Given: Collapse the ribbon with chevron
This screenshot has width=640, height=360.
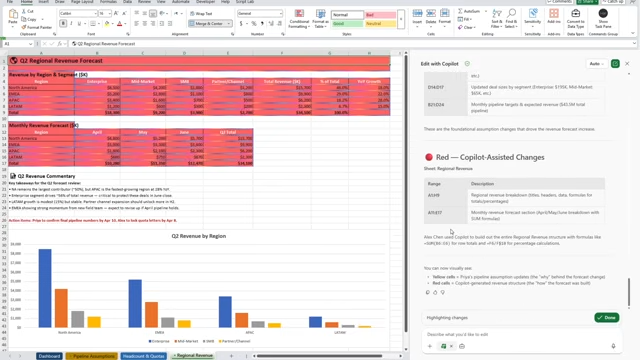Looking at the screenshot, I should click(633, 33).
